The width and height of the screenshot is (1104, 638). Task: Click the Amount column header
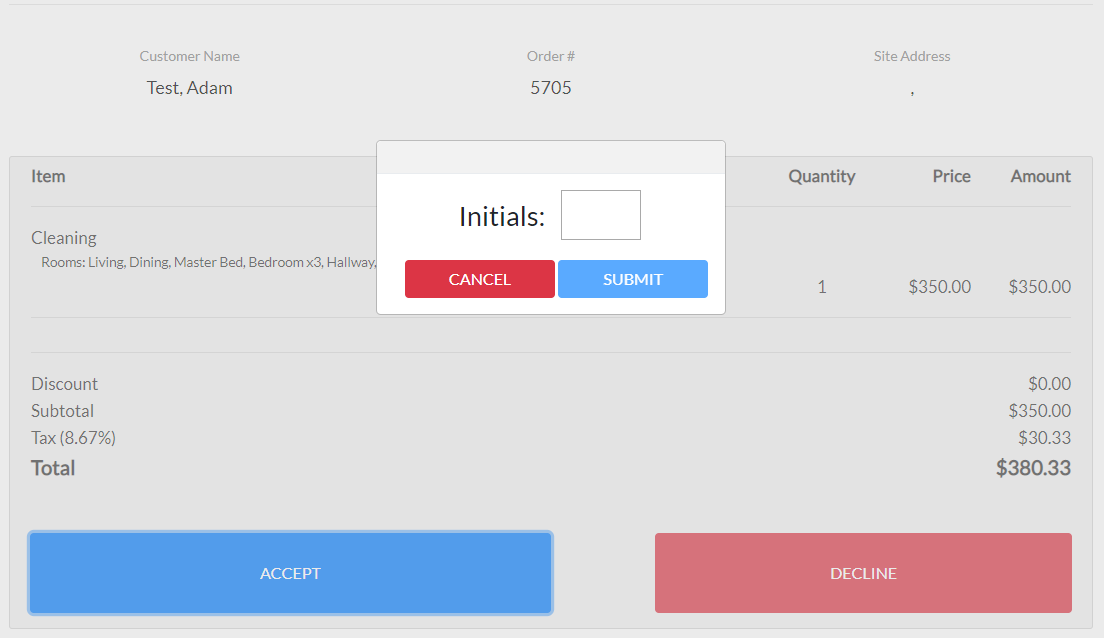1040,176
